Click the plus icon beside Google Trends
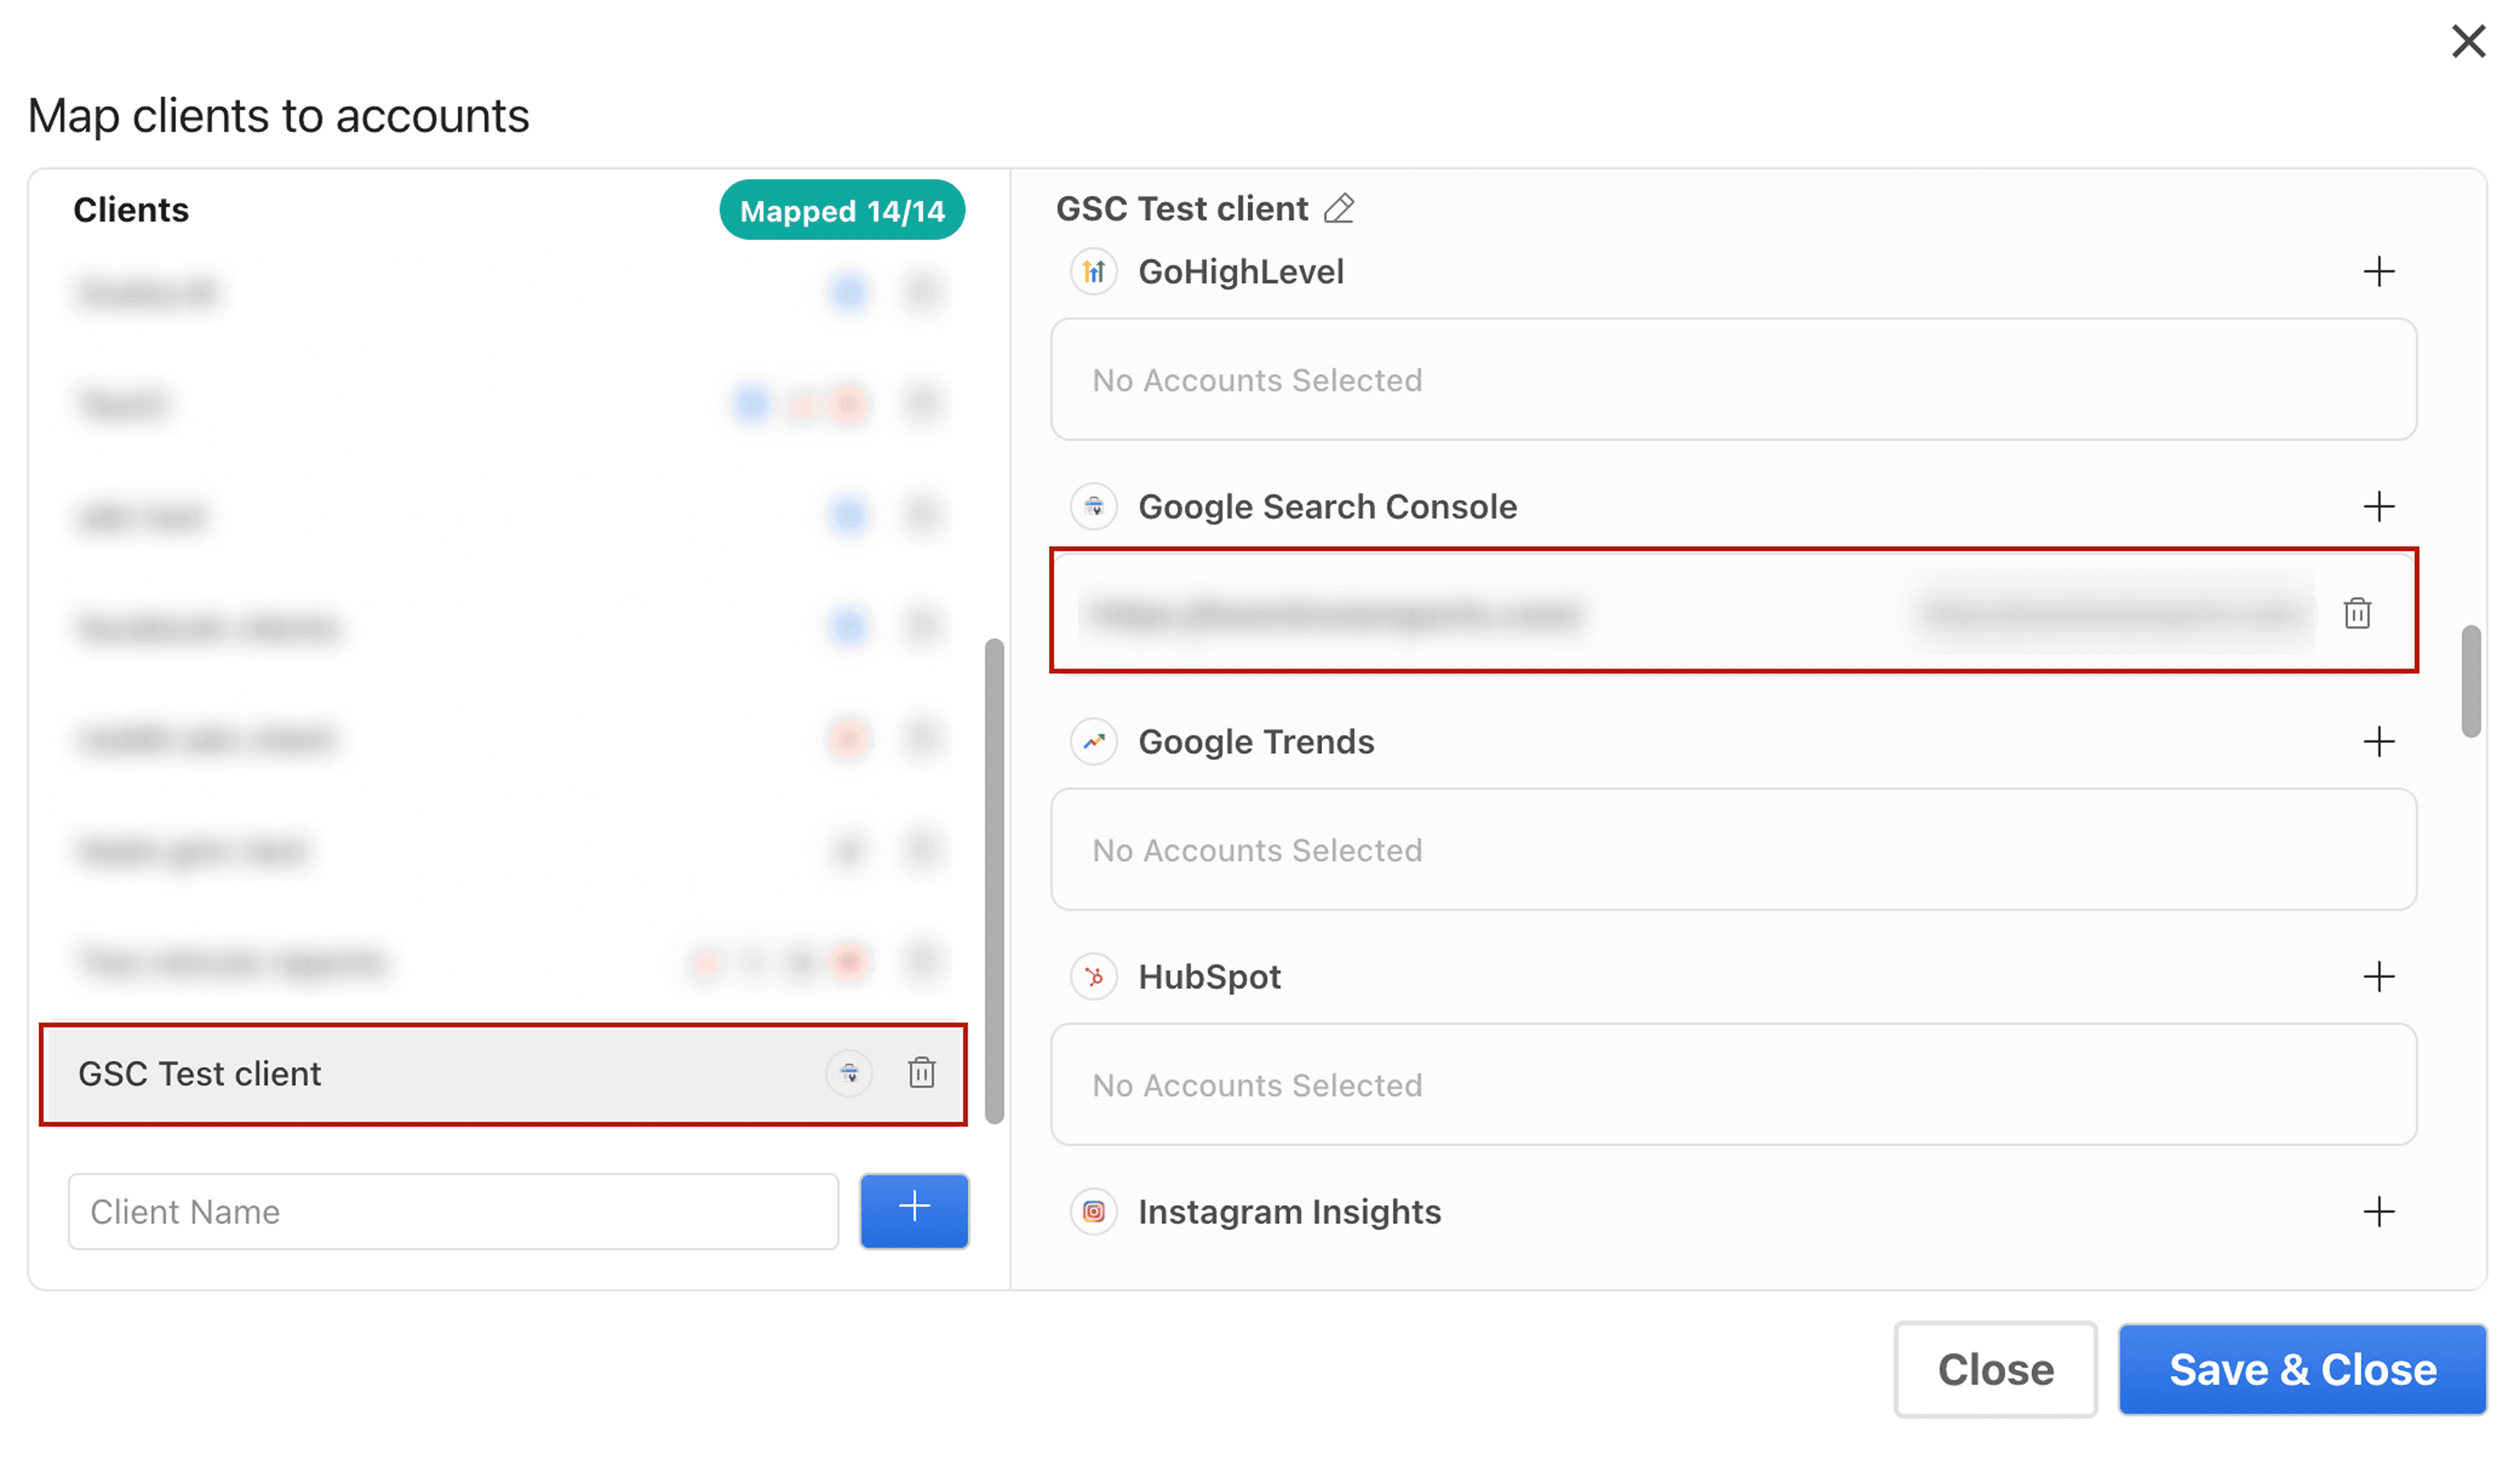Image resolution: width=2520 pixels, height=1478 pixels. coord(2379,741)
